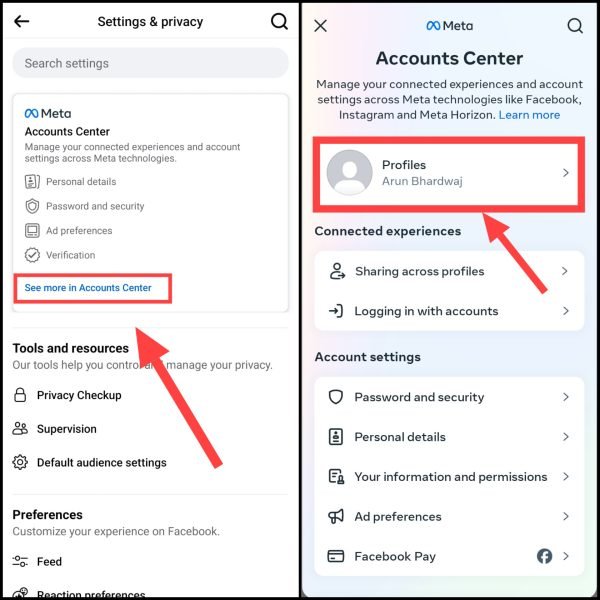The height and width of the screenshot is (600, 600).
Task: Follow the Learn more link
Action: pyautogui.click(x=529, y=115)
